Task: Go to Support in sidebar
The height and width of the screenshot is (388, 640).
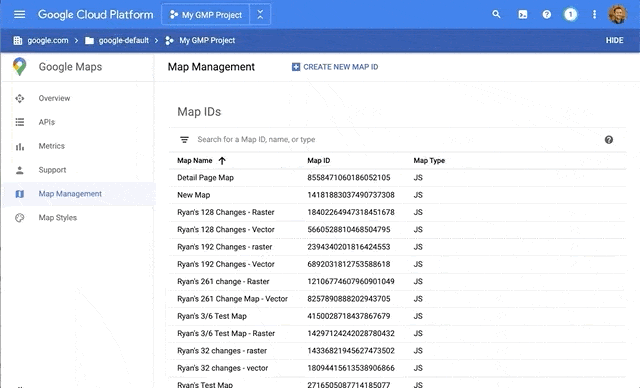Action: click(52, 170)
